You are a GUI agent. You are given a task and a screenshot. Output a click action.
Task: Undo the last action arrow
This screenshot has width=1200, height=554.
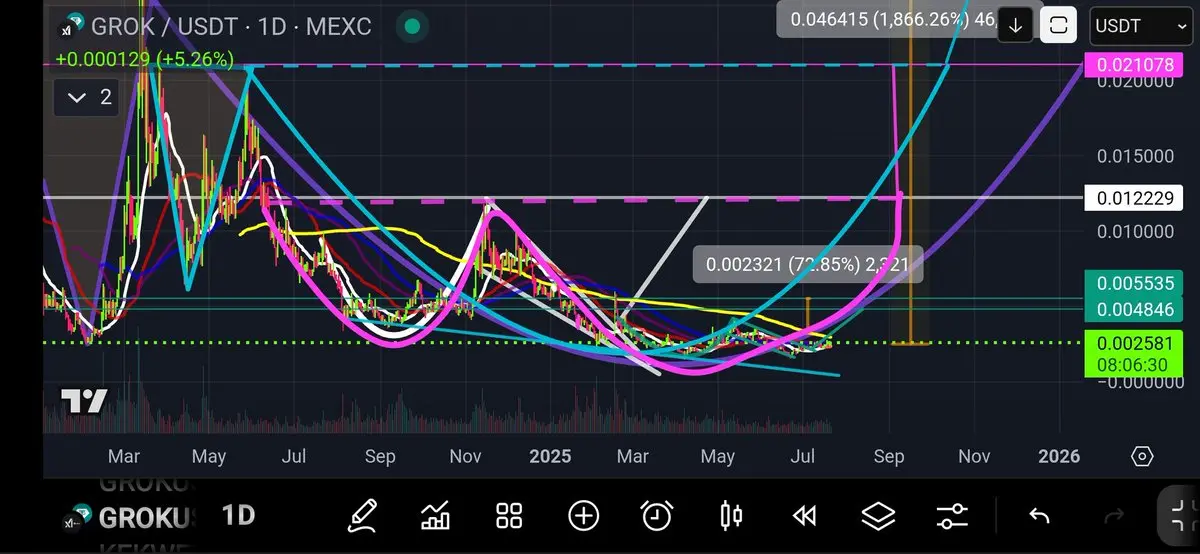1039,516
